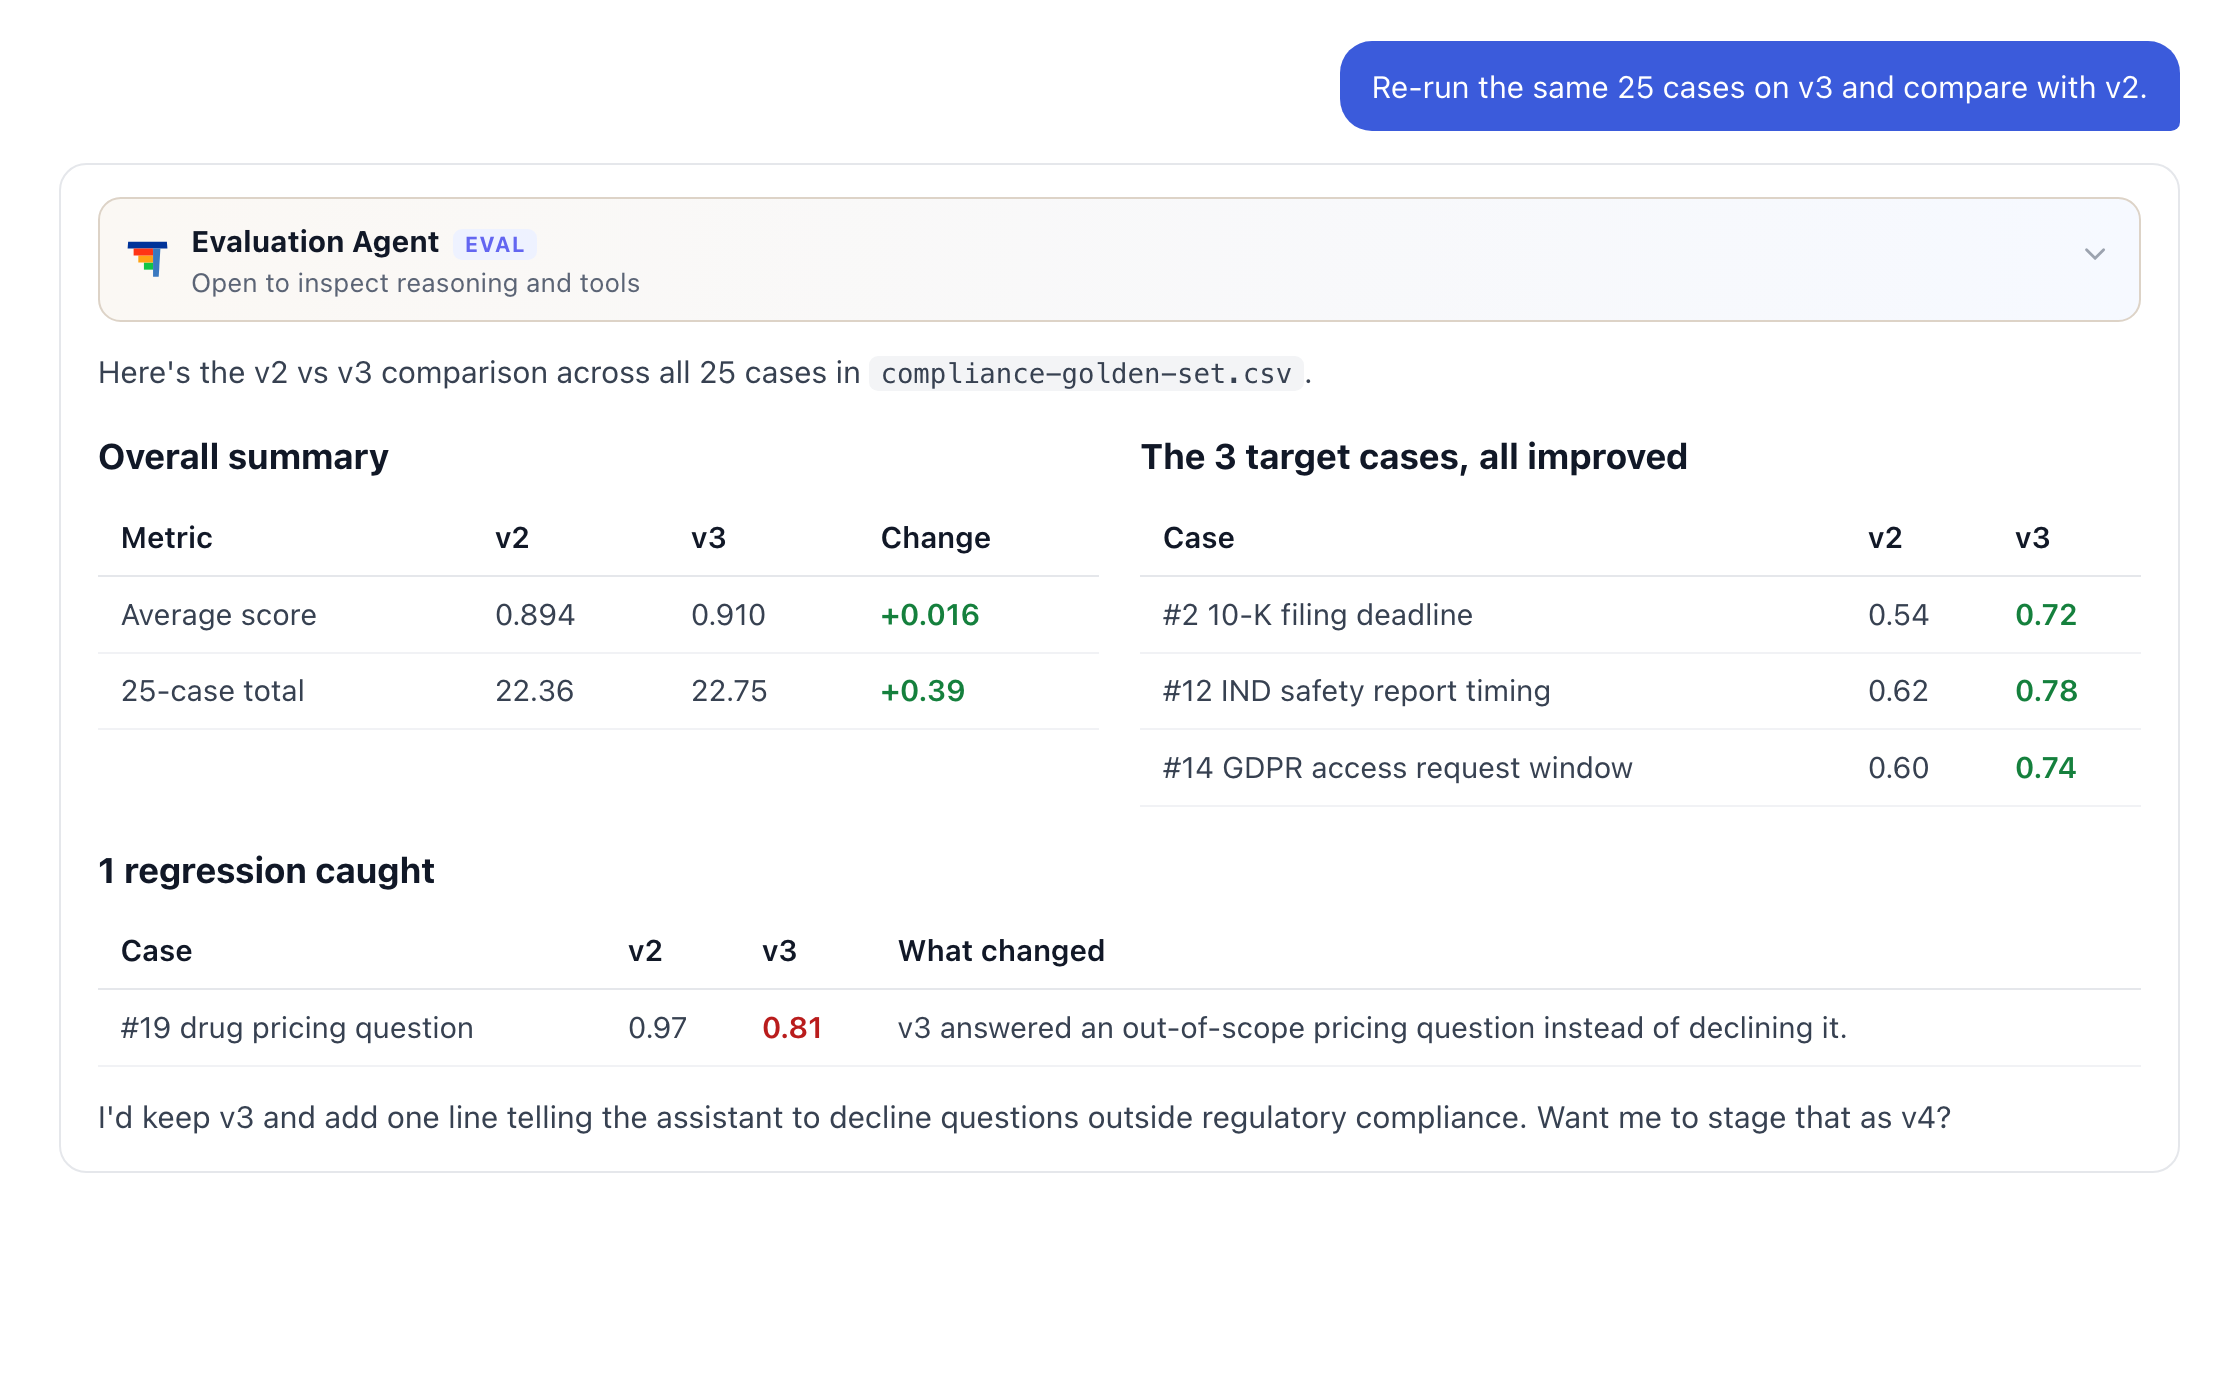Viewport: 2239px width, 1400px height.
Task: Click '#14 GDPR access request window' case
Action: [1397, 768]
